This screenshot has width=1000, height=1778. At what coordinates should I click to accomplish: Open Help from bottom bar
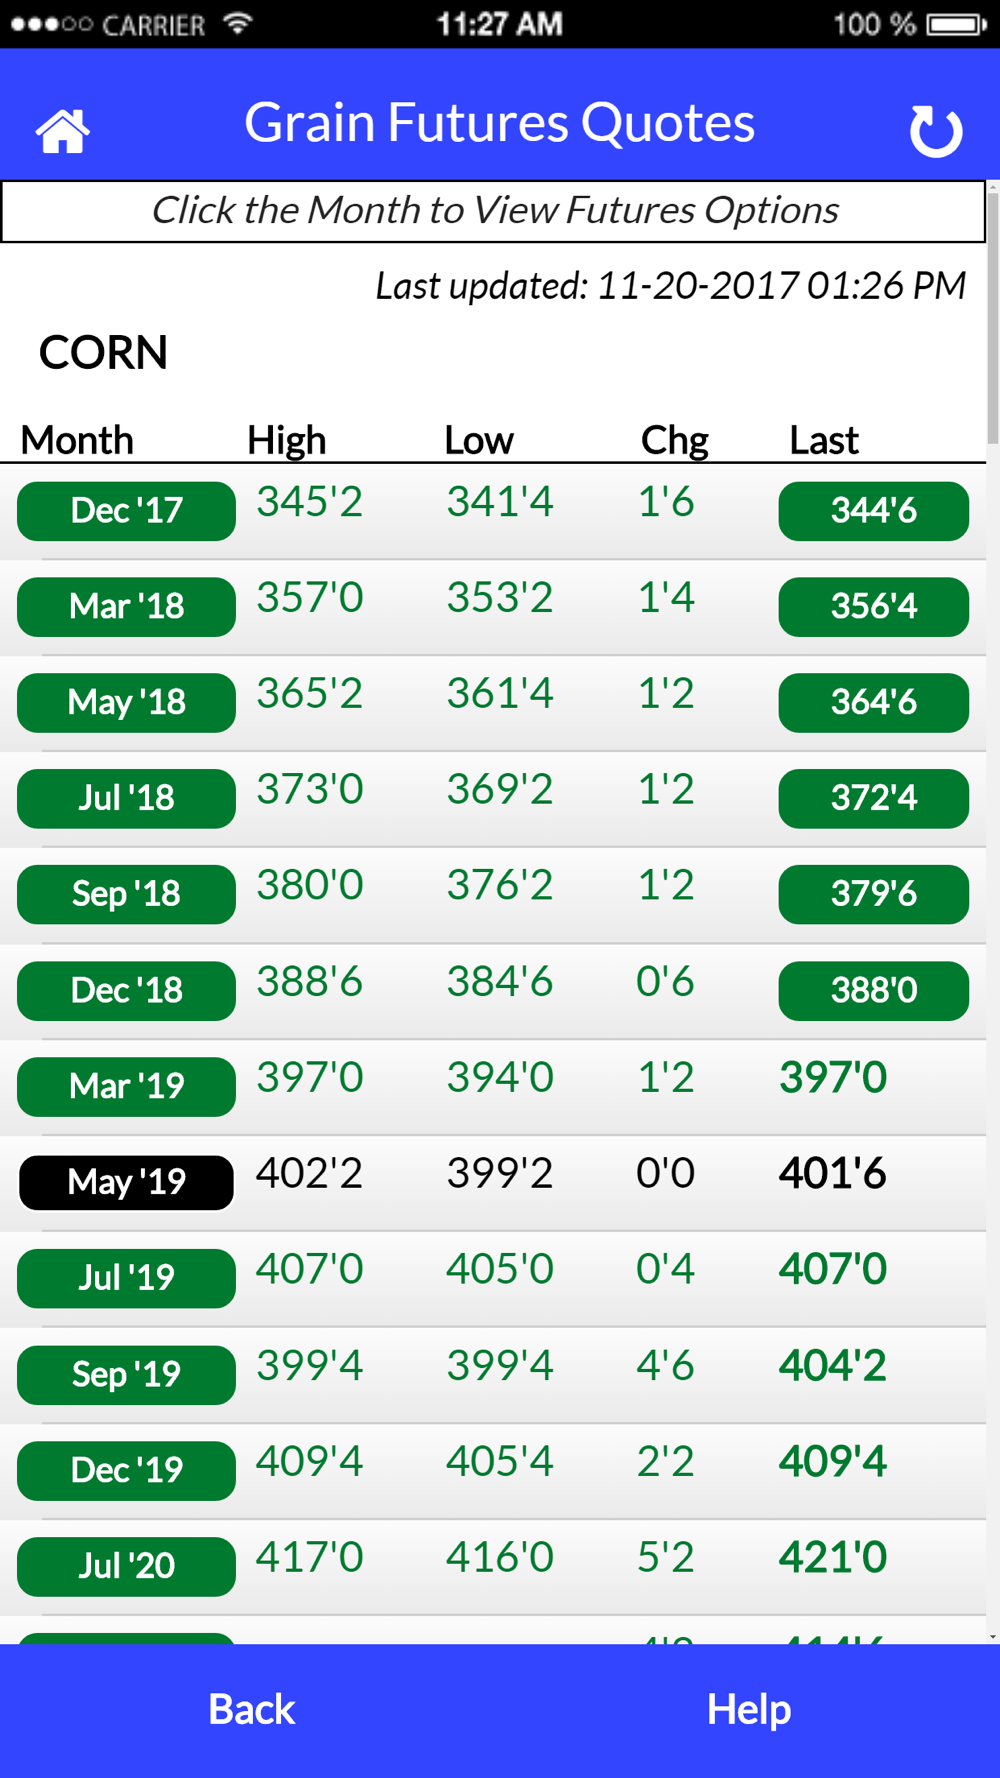(x=749, y=1710)
